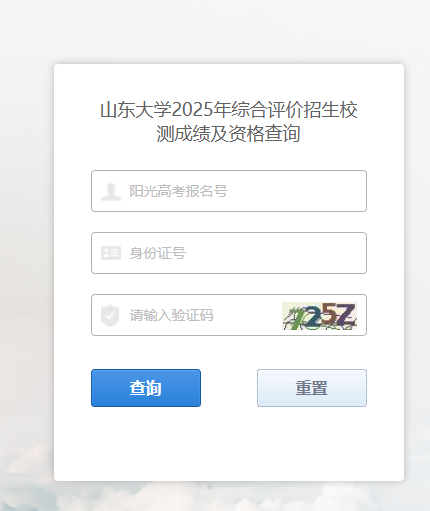Focus the 阳光高考报名号 input field
Viewport: 430px width, 511px height.
coord(229,191)
